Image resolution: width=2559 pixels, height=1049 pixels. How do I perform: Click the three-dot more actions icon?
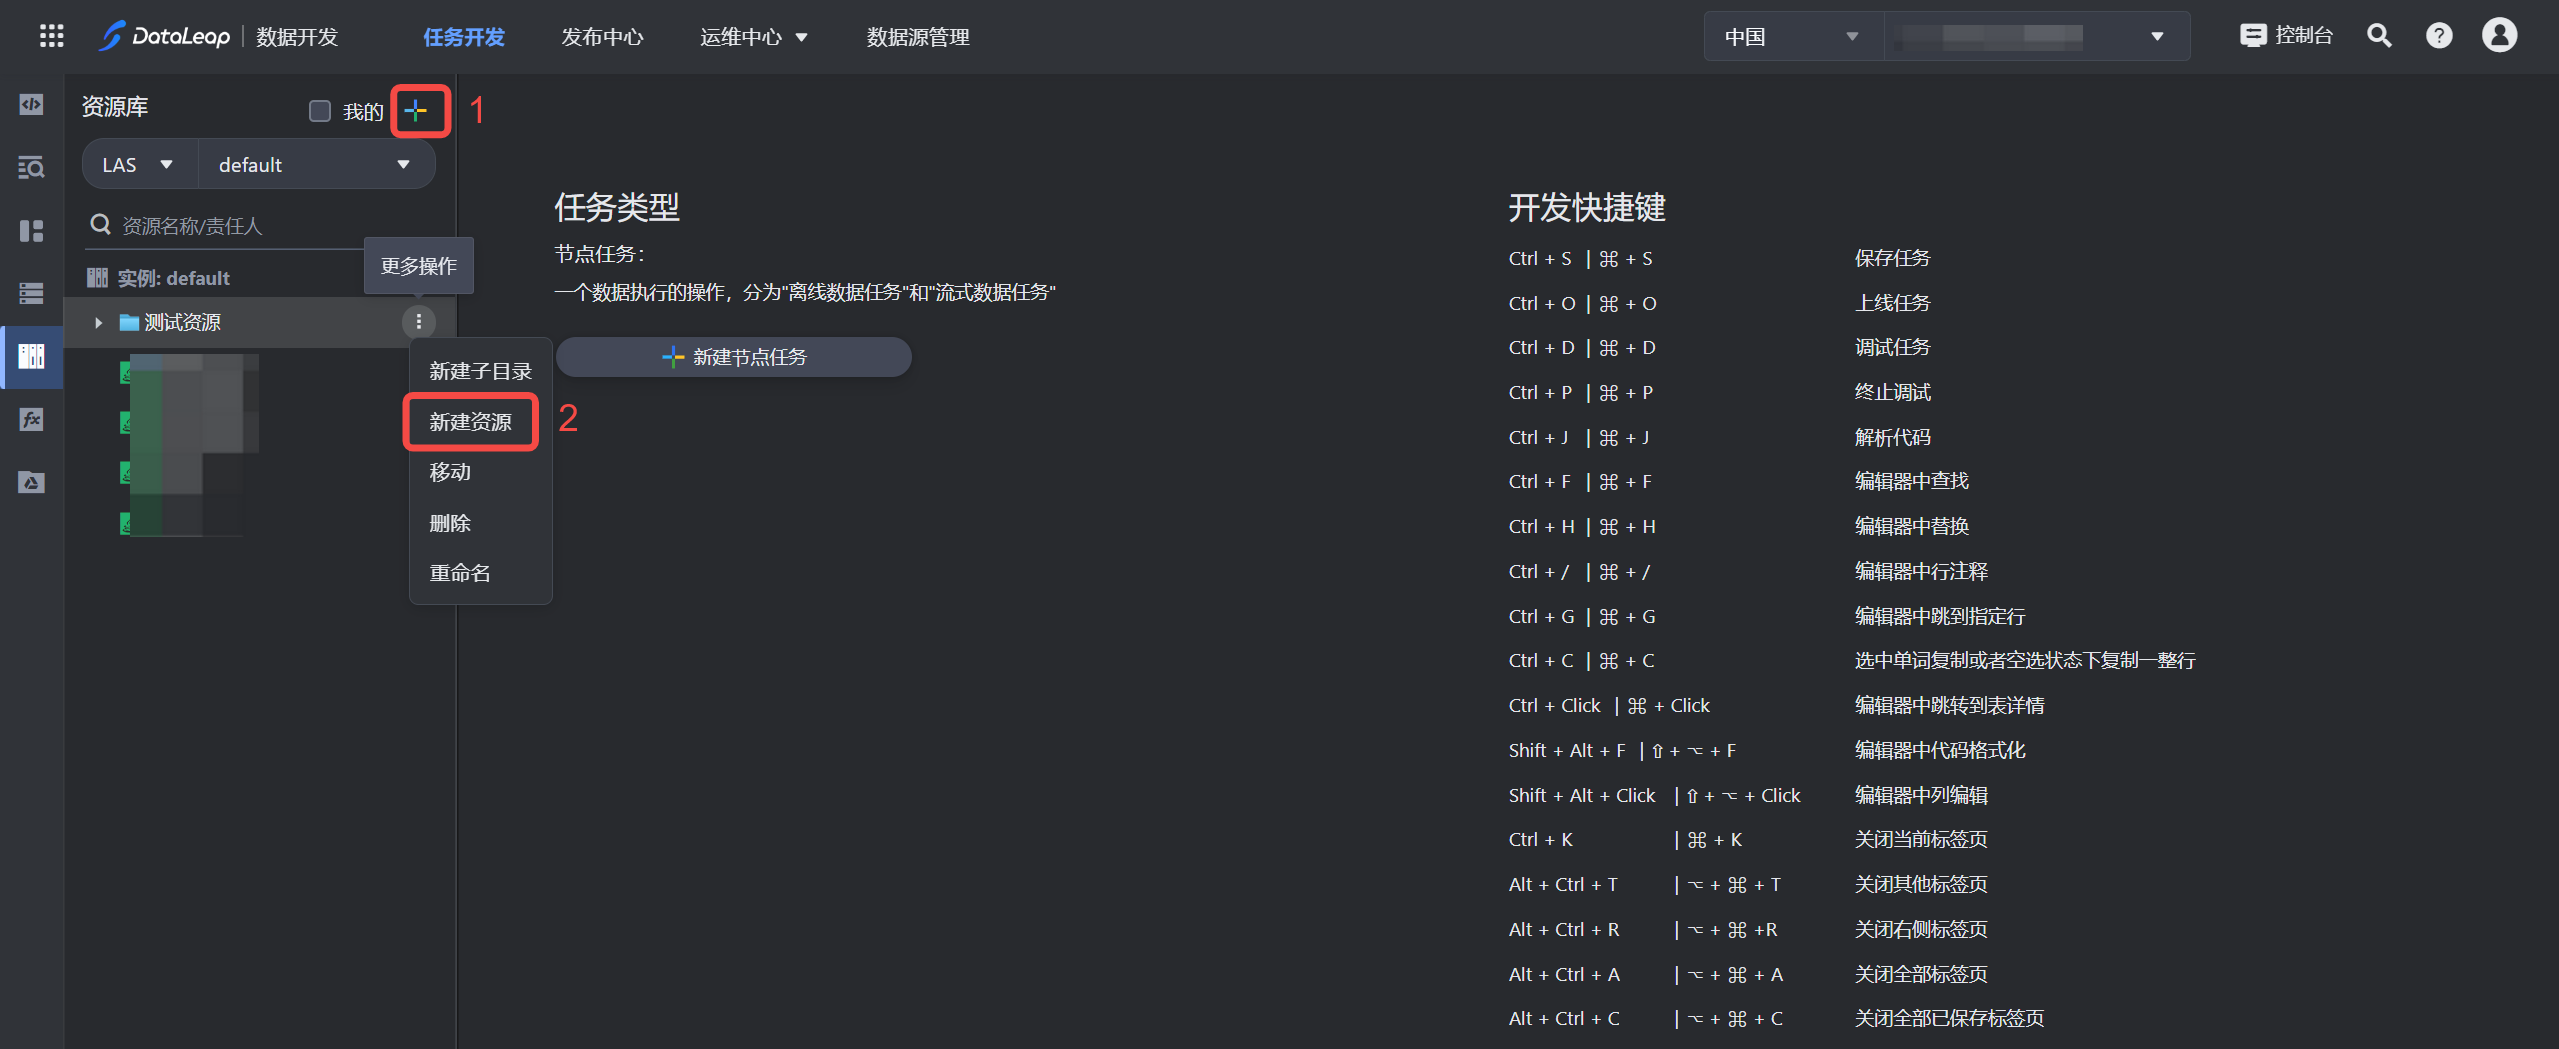tap(419, 322)
